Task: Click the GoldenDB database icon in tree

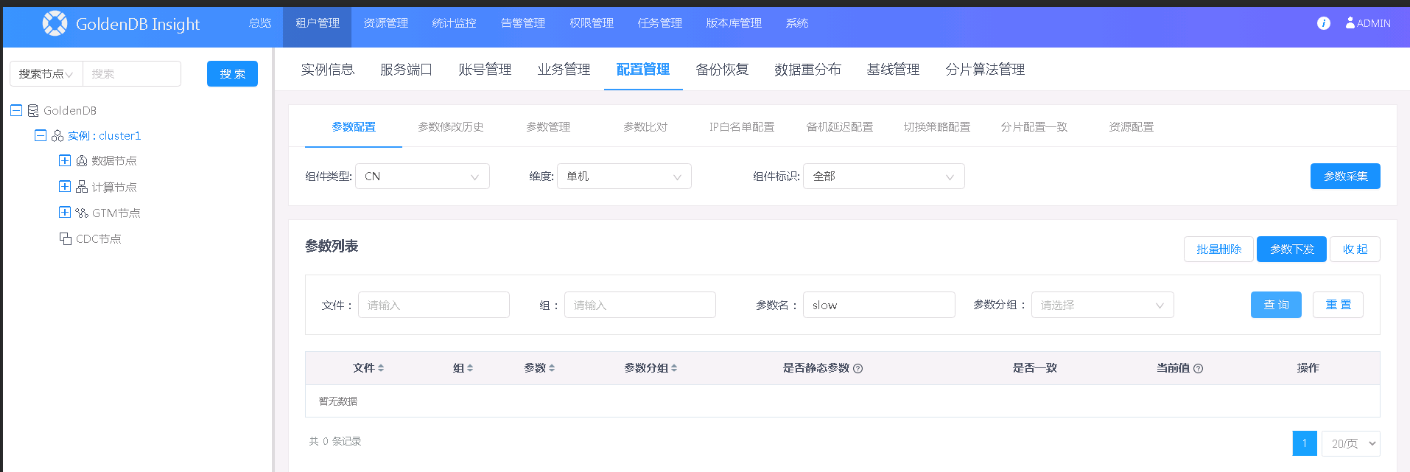Action: coord(33,110)
